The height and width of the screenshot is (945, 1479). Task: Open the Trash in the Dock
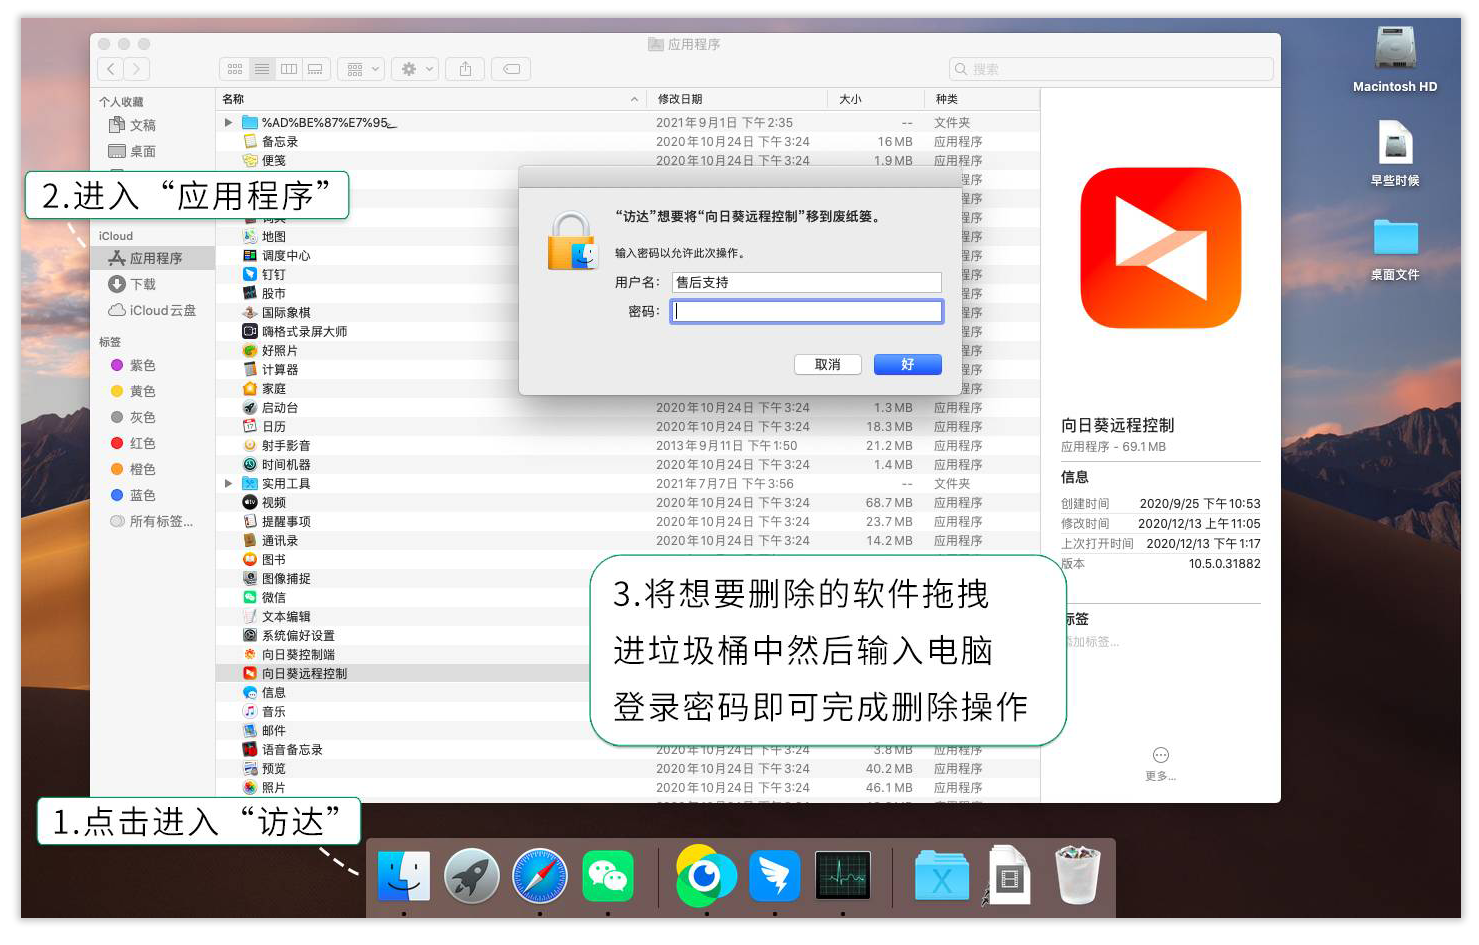pyautogui.click(x=1078, y=875)
